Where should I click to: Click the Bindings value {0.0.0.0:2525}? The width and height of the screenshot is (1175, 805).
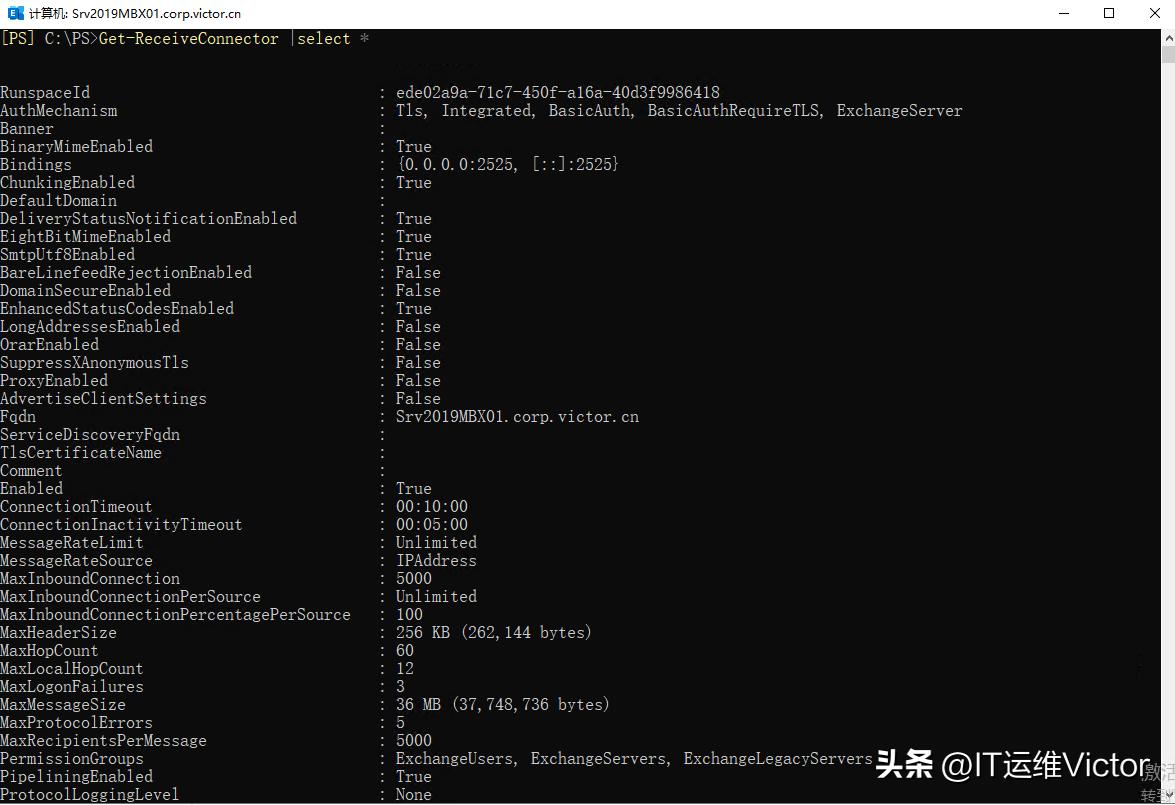tap(507, 164)
